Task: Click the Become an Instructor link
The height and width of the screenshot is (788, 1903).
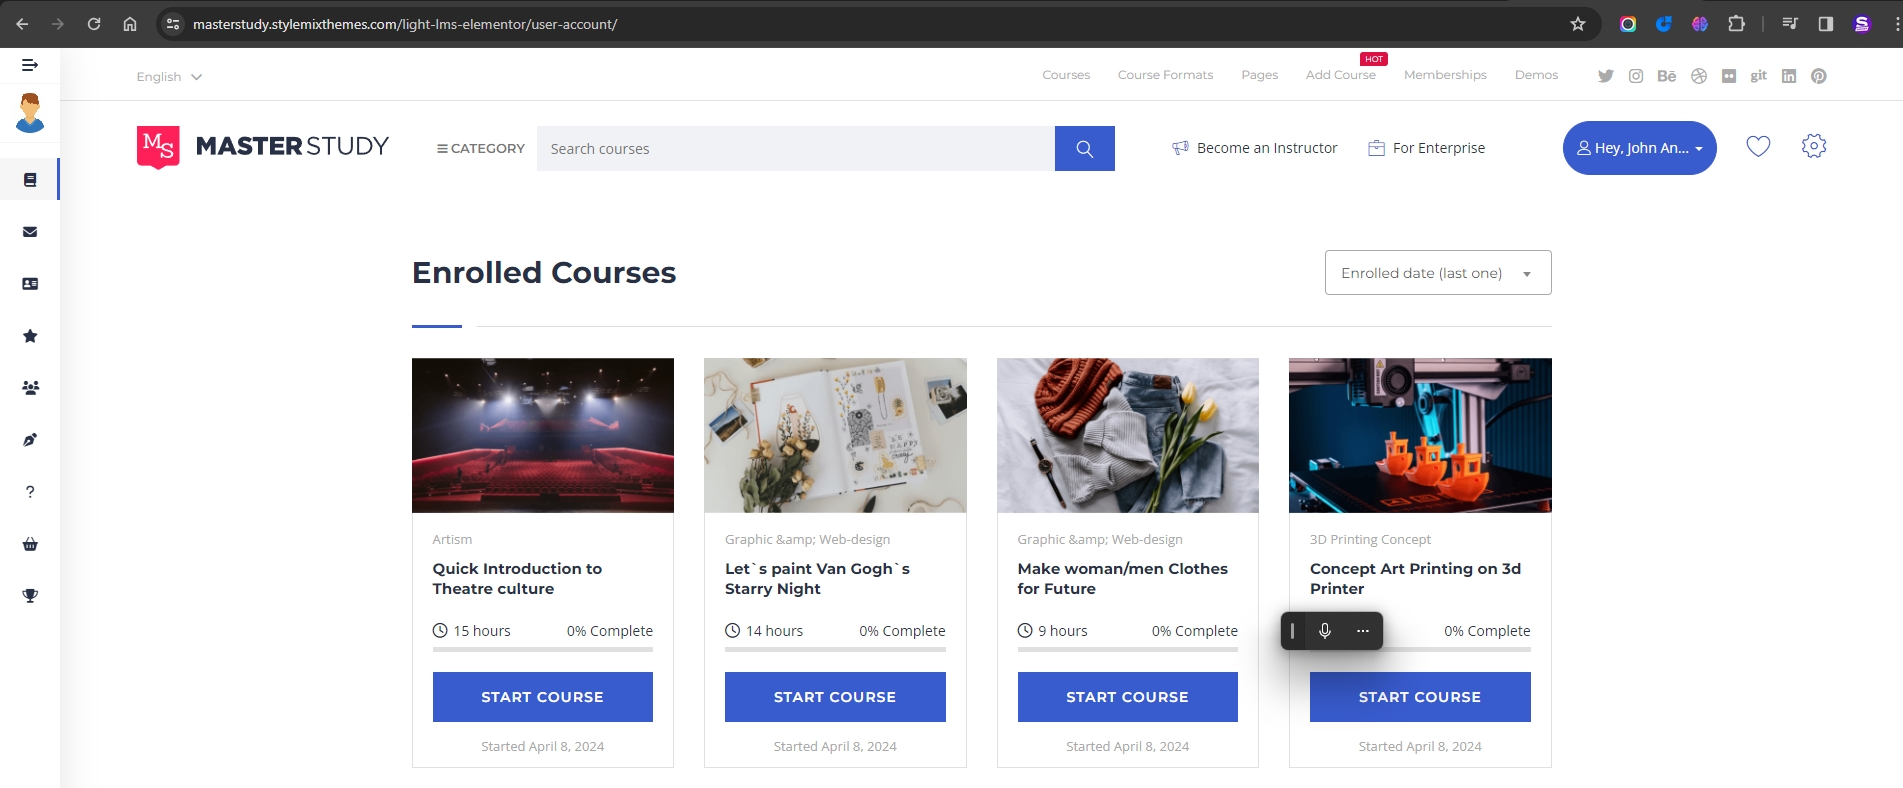Action: (1255, 148)
